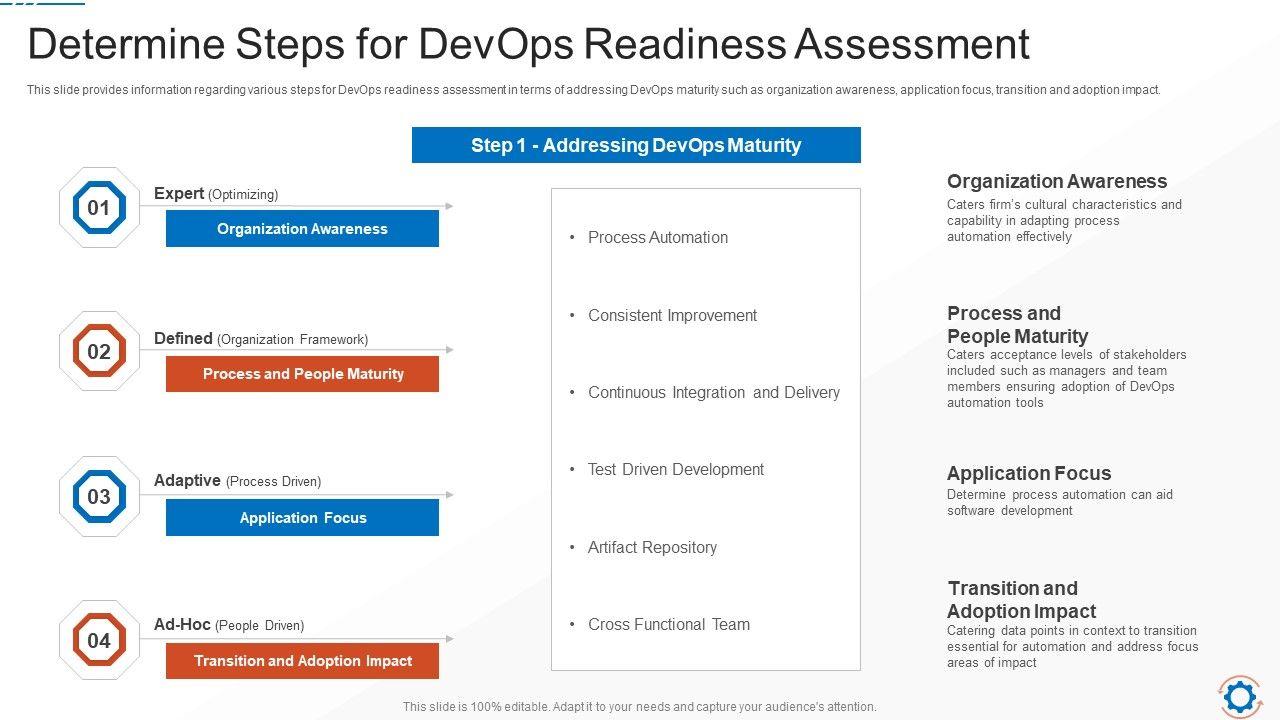Select the Expert (Optimizing) label
1280x720 pixels.
point(216,194)
